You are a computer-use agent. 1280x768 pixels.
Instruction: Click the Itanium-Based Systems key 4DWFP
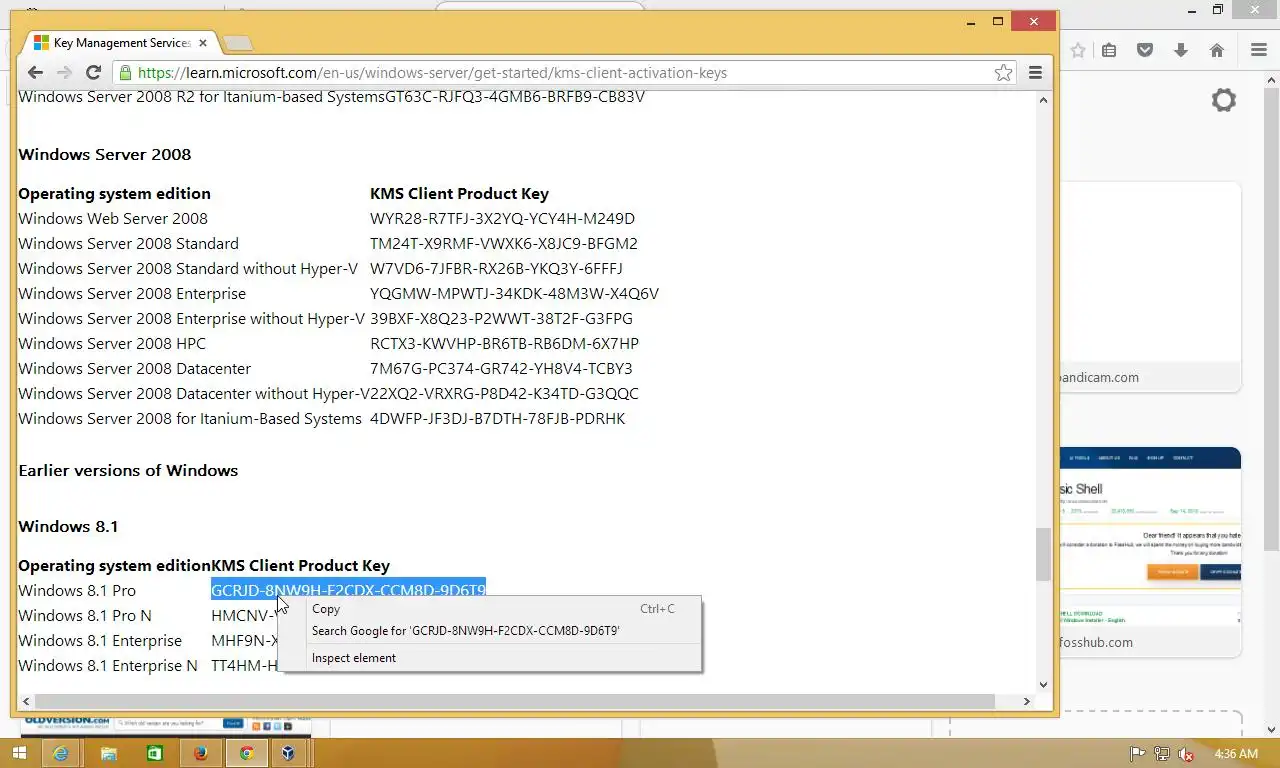[497, 418]
